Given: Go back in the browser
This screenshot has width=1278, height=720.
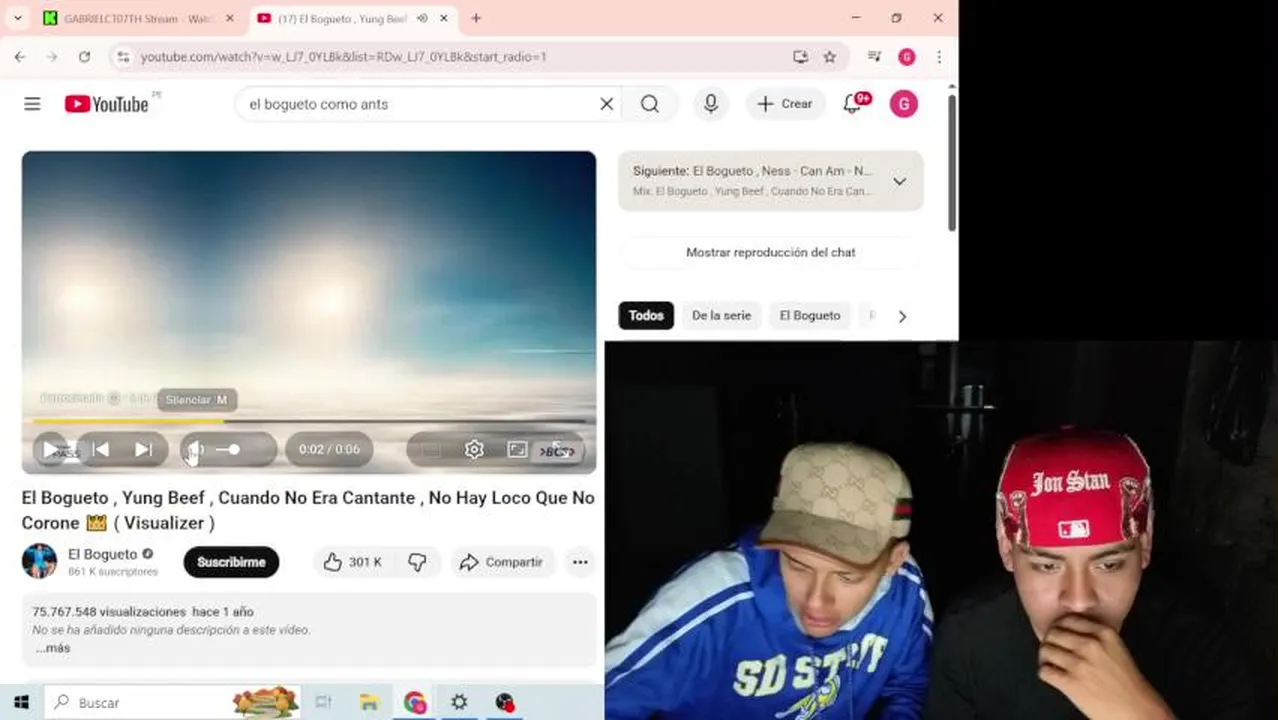Looking at the screenshot, I should (20, 57).
